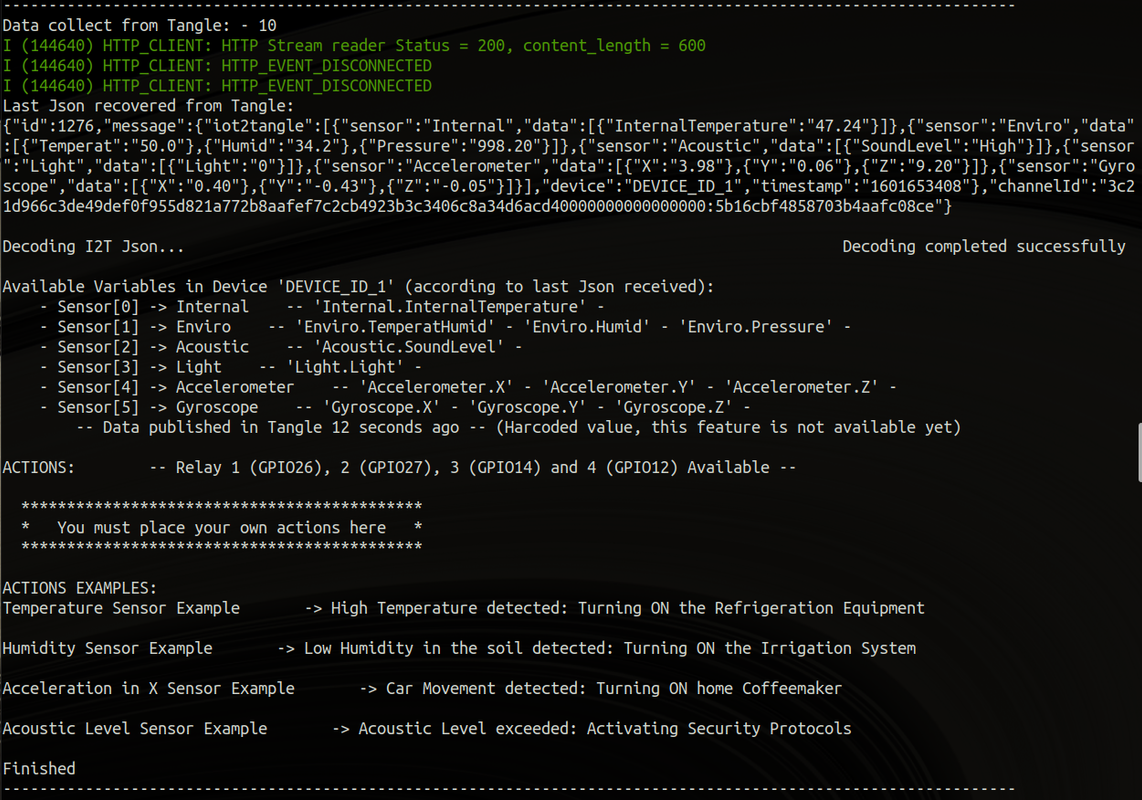Click the 'Acoustic.SoundLevel' variable name
Screen dimensions: 1142x800
point(409,348)
